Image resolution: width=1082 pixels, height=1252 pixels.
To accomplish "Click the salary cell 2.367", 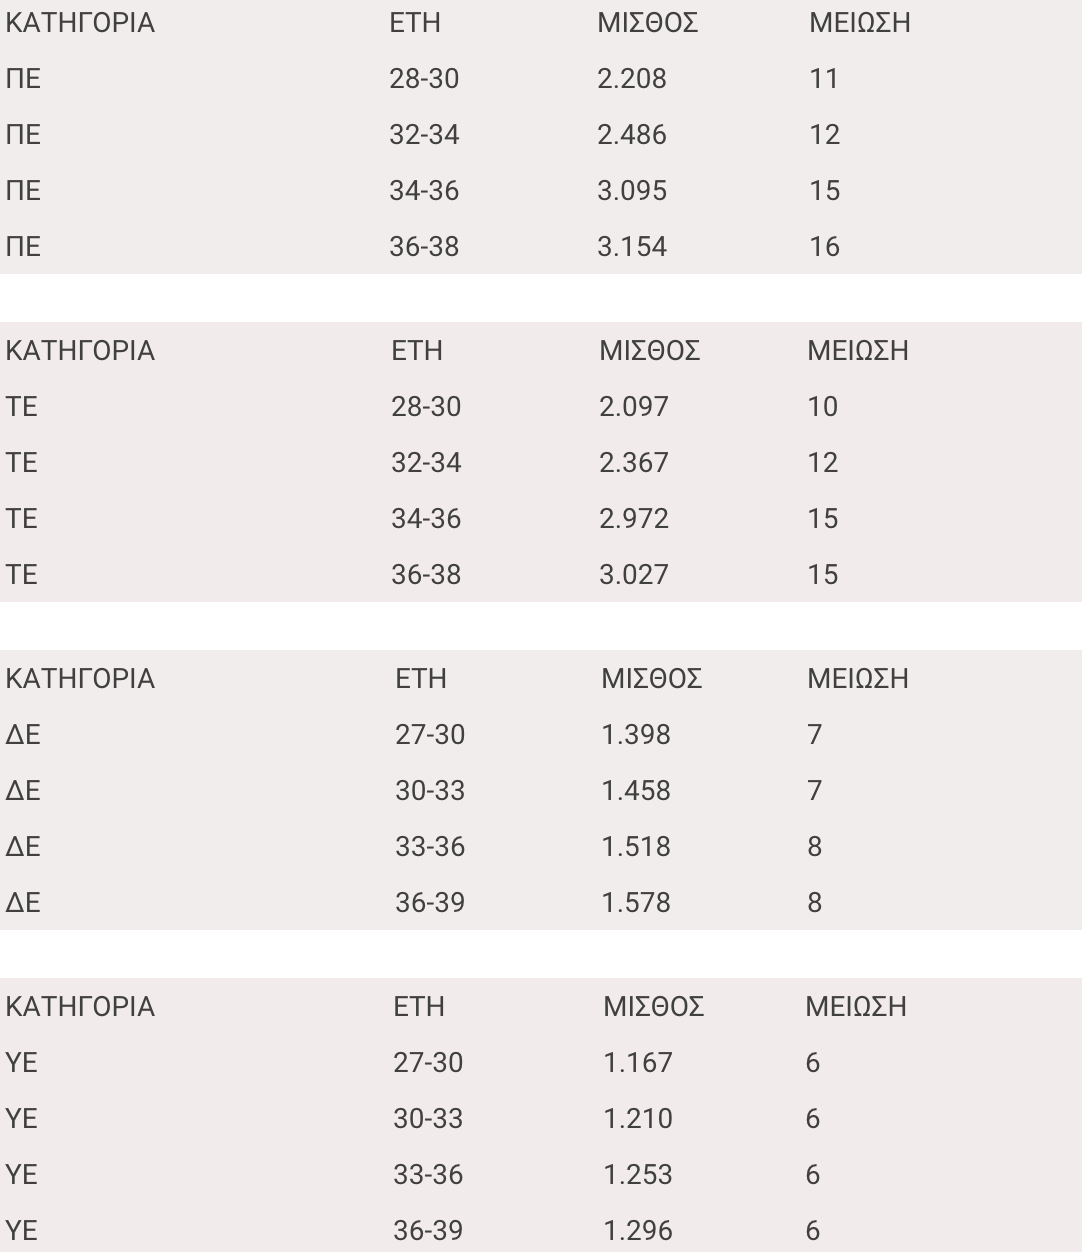I will [x=633, y=463].
